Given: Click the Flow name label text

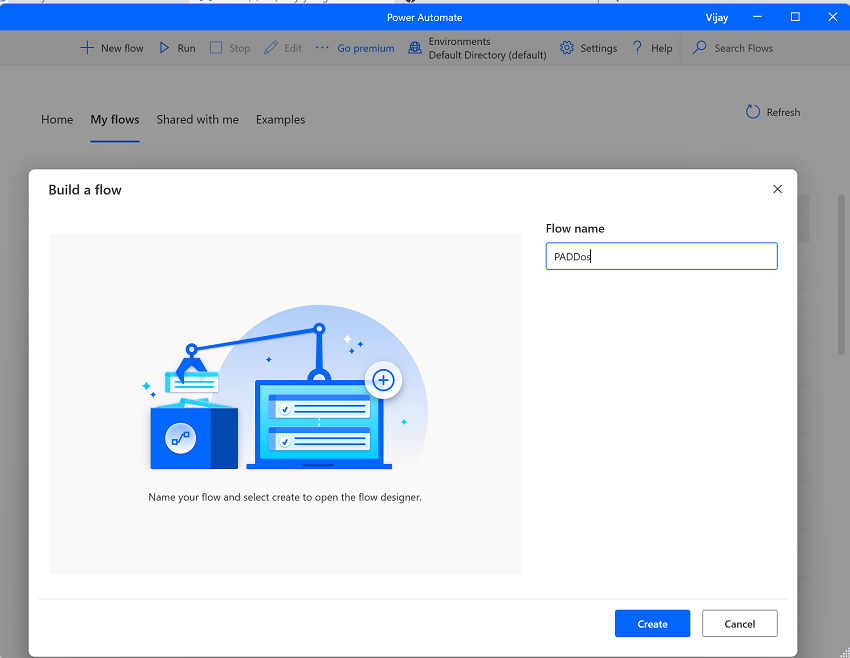Looking at the screenshot, I should pos(575,228).
